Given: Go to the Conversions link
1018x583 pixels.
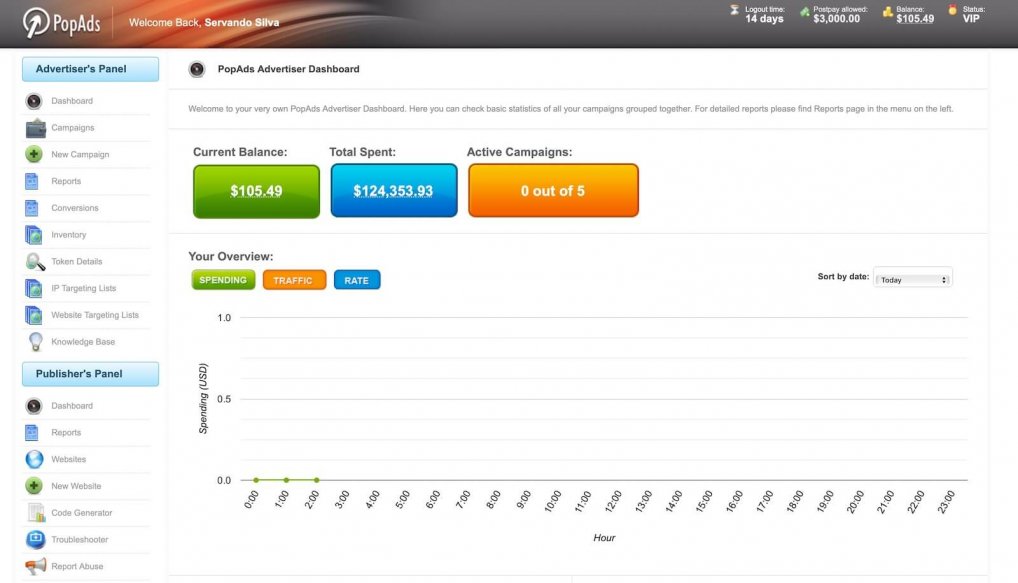Looking at the screenshot, I should pyautogui.click(x=75, y=208).
